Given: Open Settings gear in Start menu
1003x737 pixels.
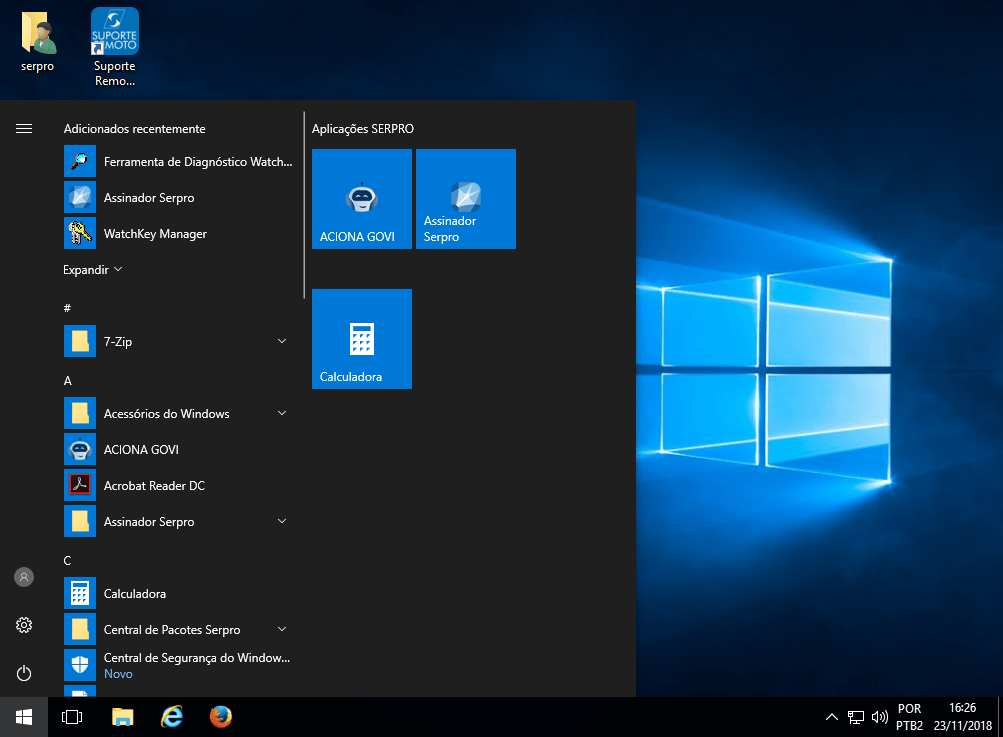Looking at the screenshot, I should click(x=24, y=625).
